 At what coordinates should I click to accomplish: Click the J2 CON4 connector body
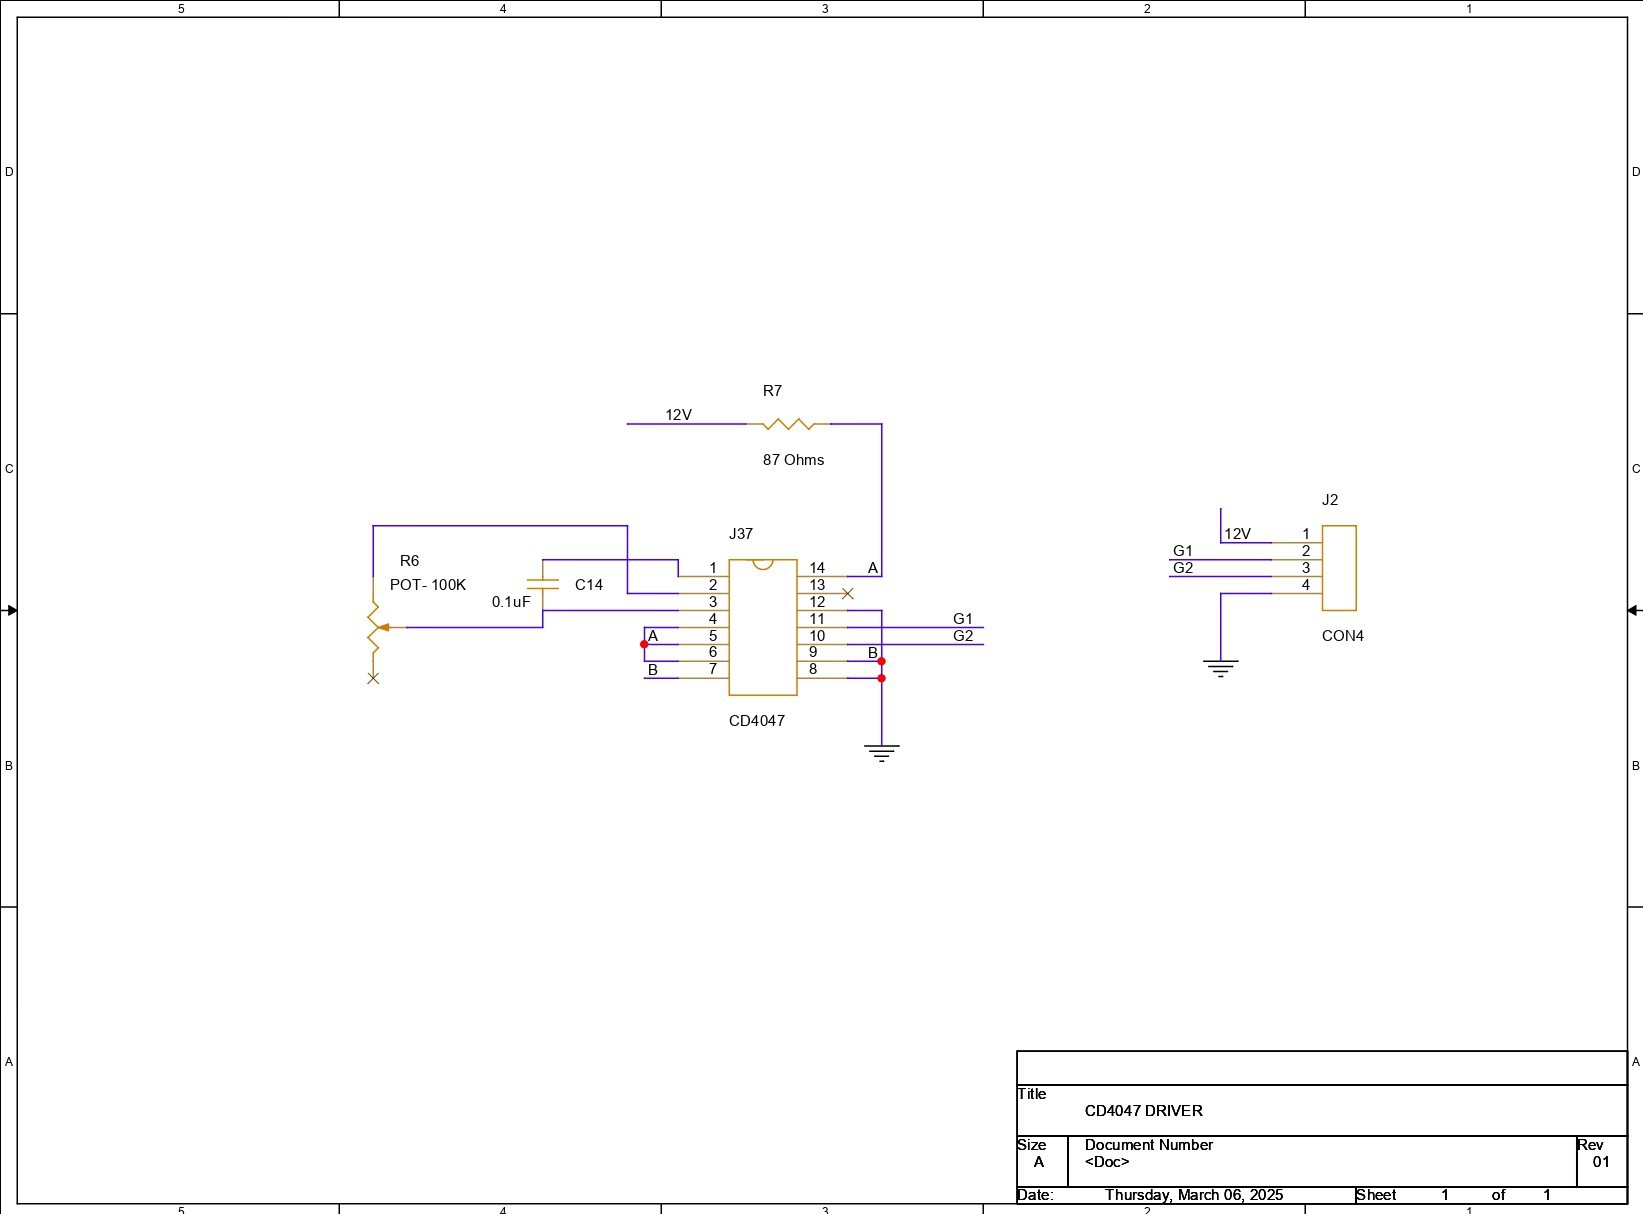1339,567
